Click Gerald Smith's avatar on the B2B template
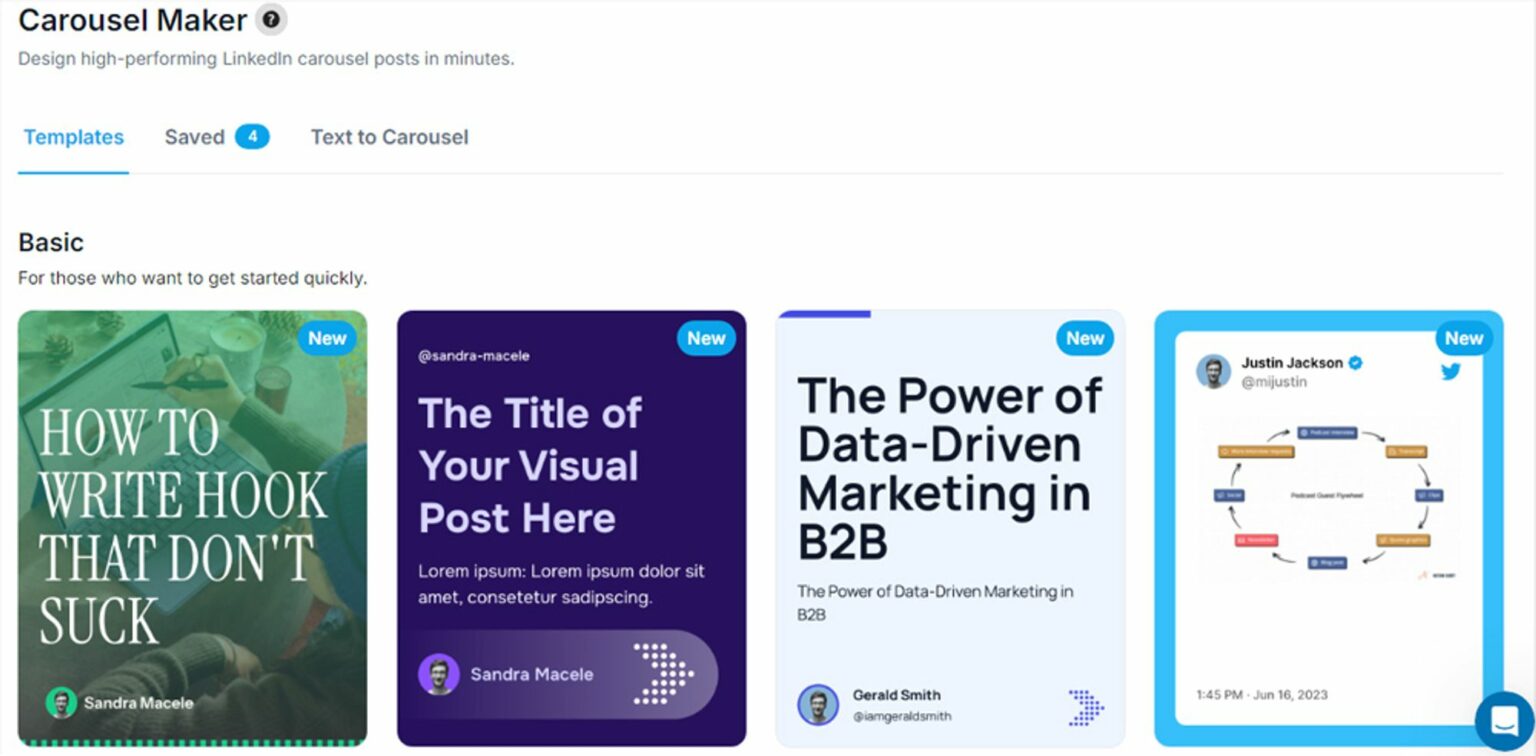The width and height of the screenshot is (1536, 756). click(818, 704)
